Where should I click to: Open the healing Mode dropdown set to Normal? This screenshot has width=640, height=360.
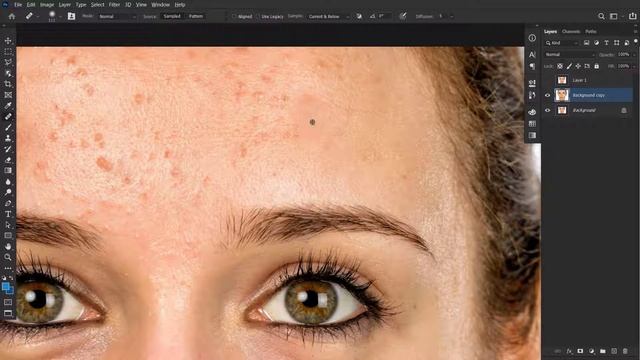(x=117, y=16)
